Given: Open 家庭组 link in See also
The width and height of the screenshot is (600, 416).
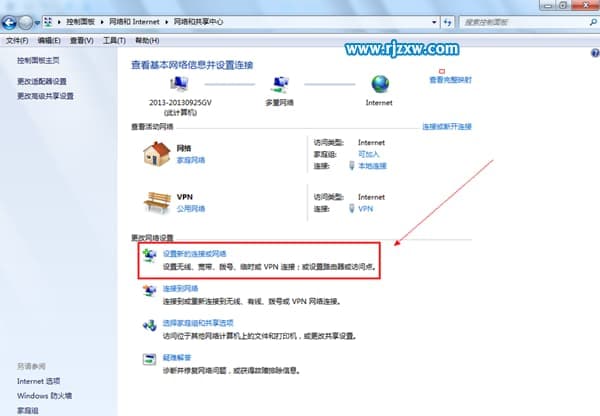Looking at the screenshot, I should point(28,411).
